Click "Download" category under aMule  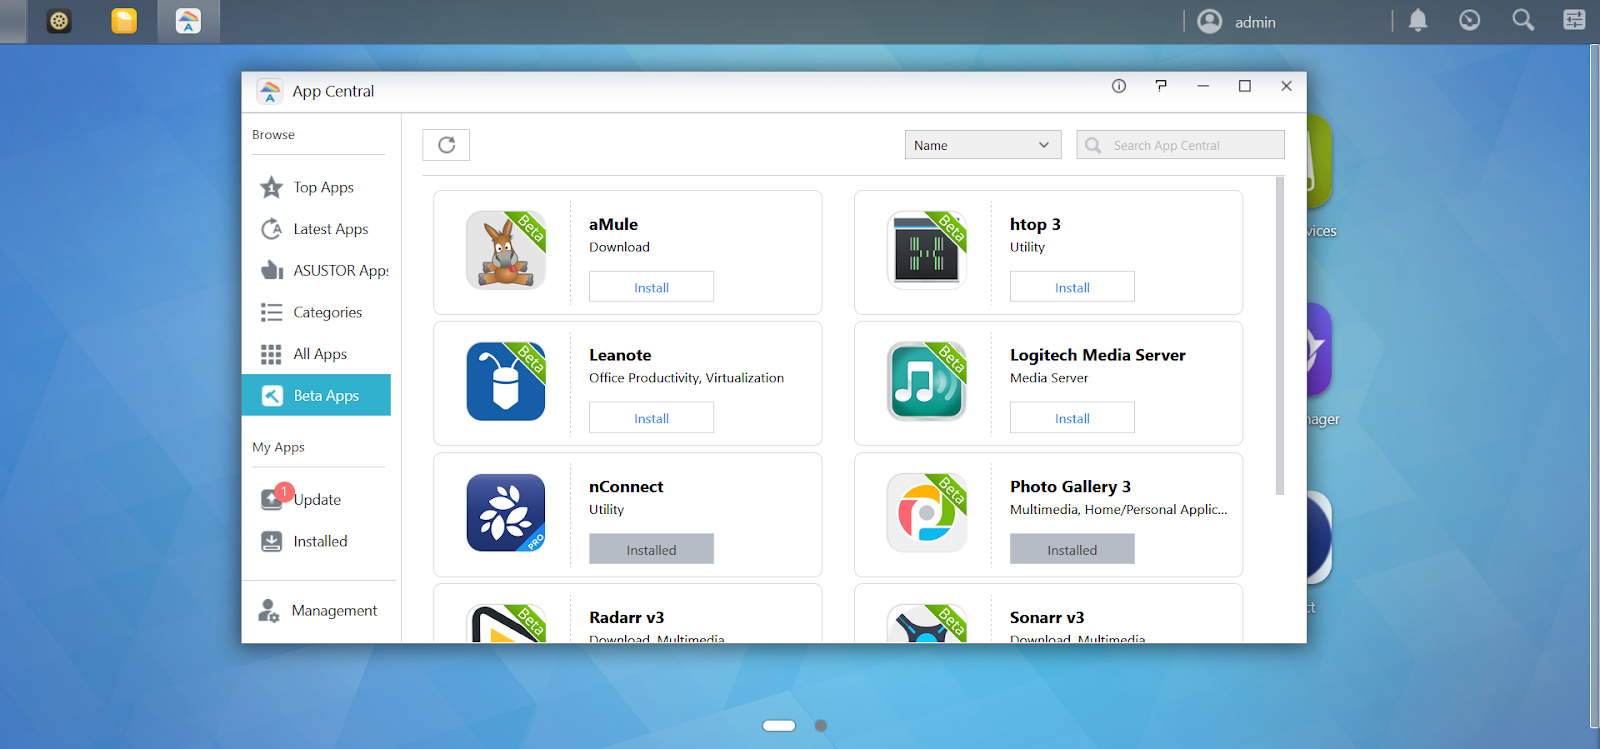[x=619, y=247]
